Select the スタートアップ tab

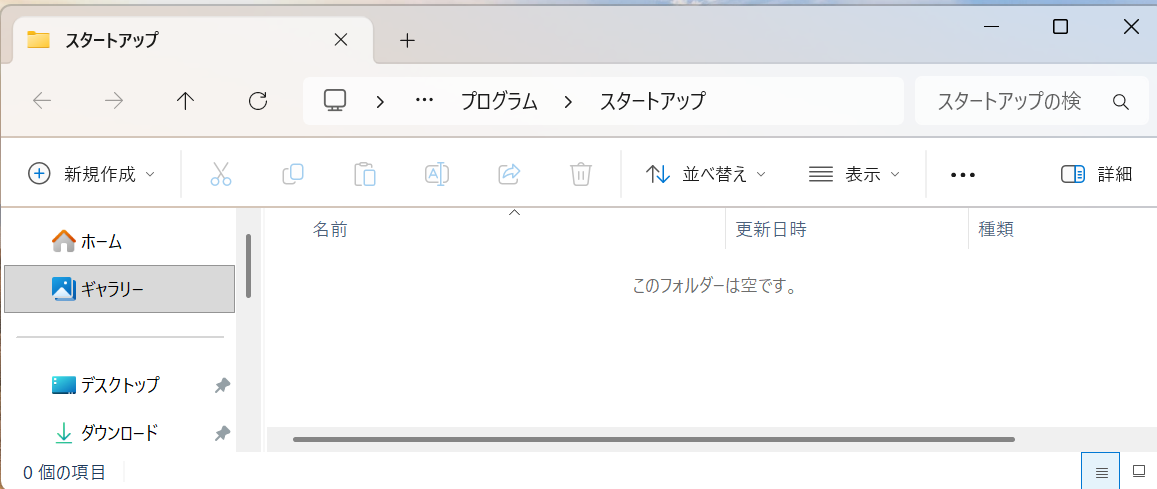tap(193, 40)
